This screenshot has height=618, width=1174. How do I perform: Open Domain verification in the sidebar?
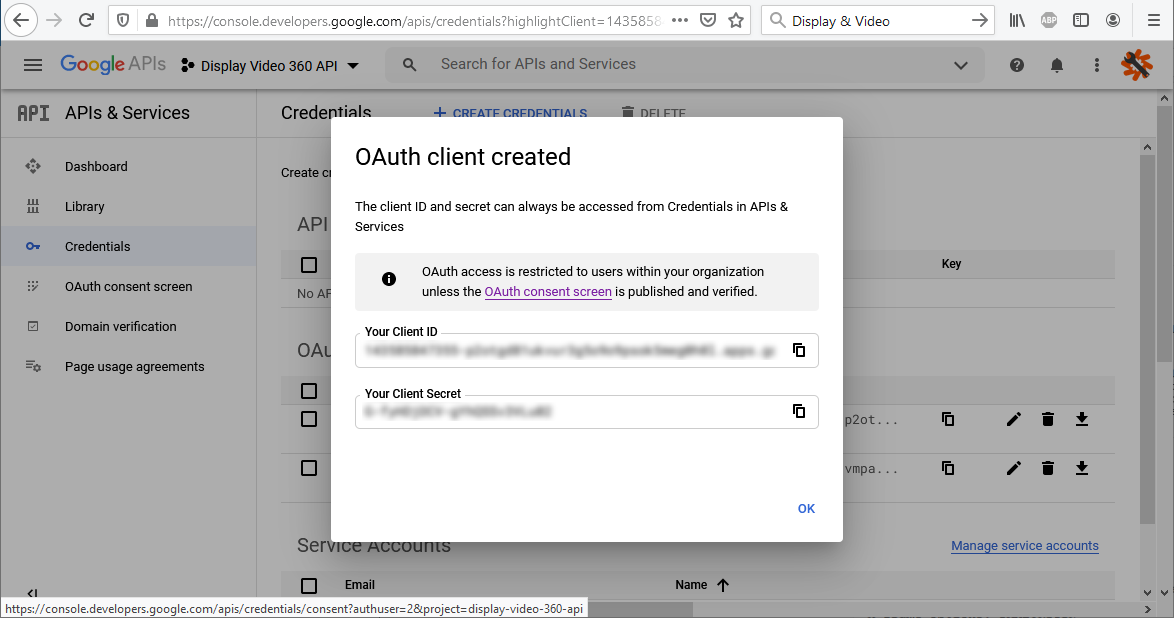pos(120,327)
